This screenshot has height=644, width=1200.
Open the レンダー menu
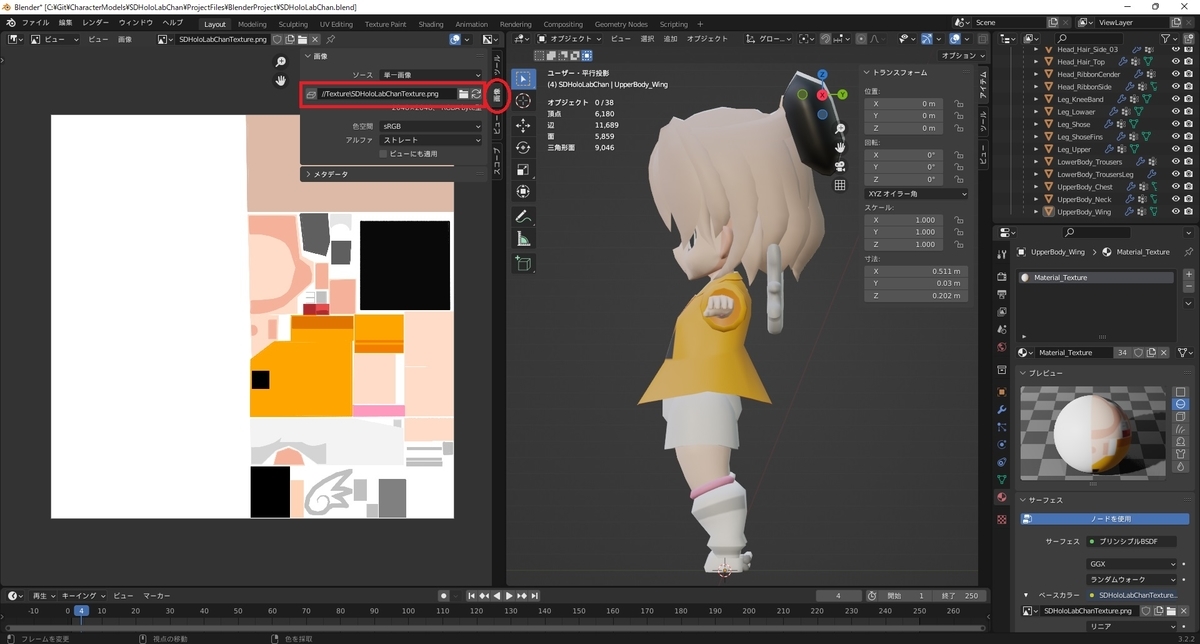(96, 22)
